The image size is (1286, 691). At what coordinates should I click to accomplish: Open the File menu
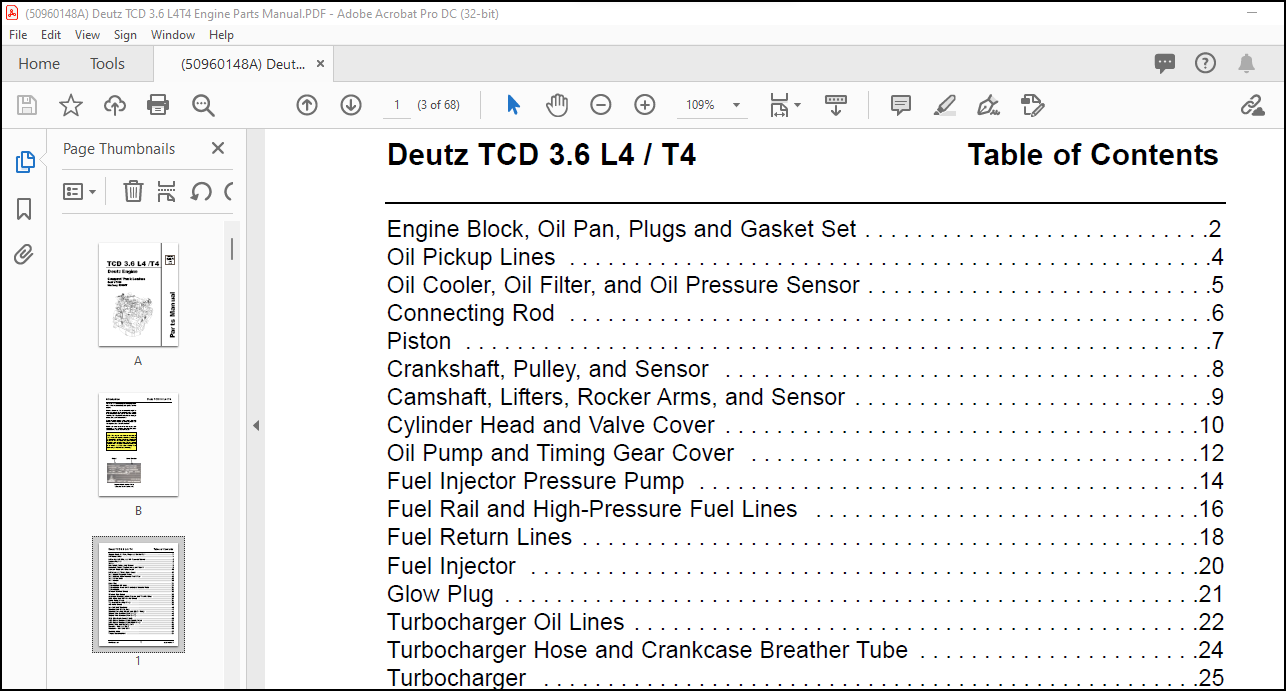click(x=18, y=35)
